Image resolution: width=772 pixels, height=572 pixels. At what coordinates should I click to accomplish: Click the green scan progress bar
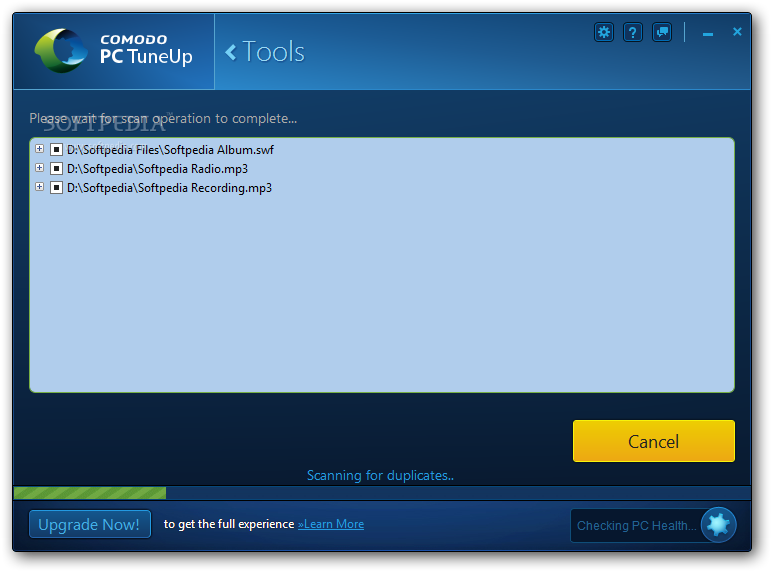point(90,493)
